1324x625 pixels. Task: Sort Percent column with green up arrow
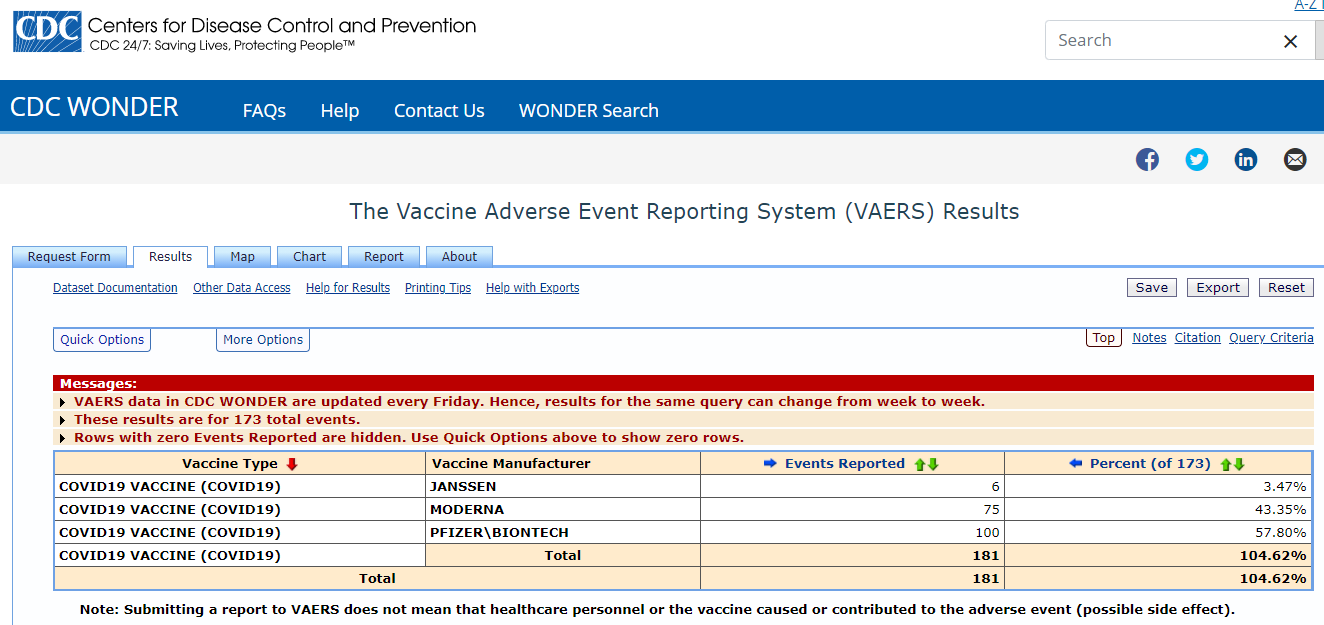pos(1225,464)
